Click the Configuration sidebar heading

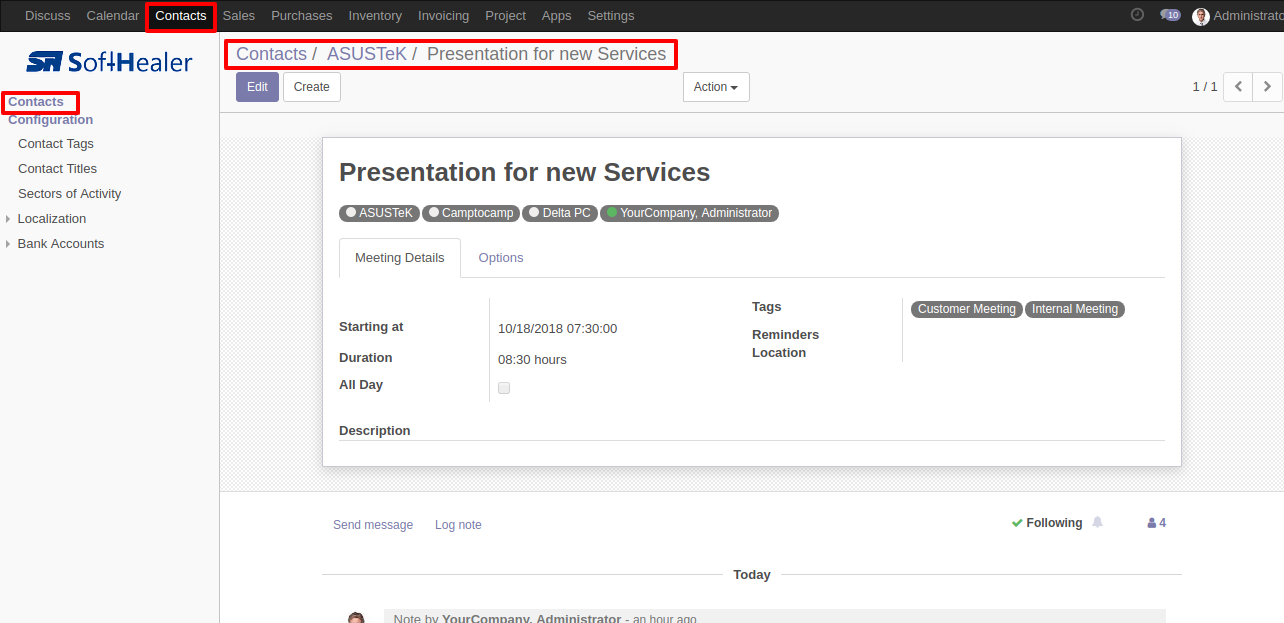click(51, 120)
